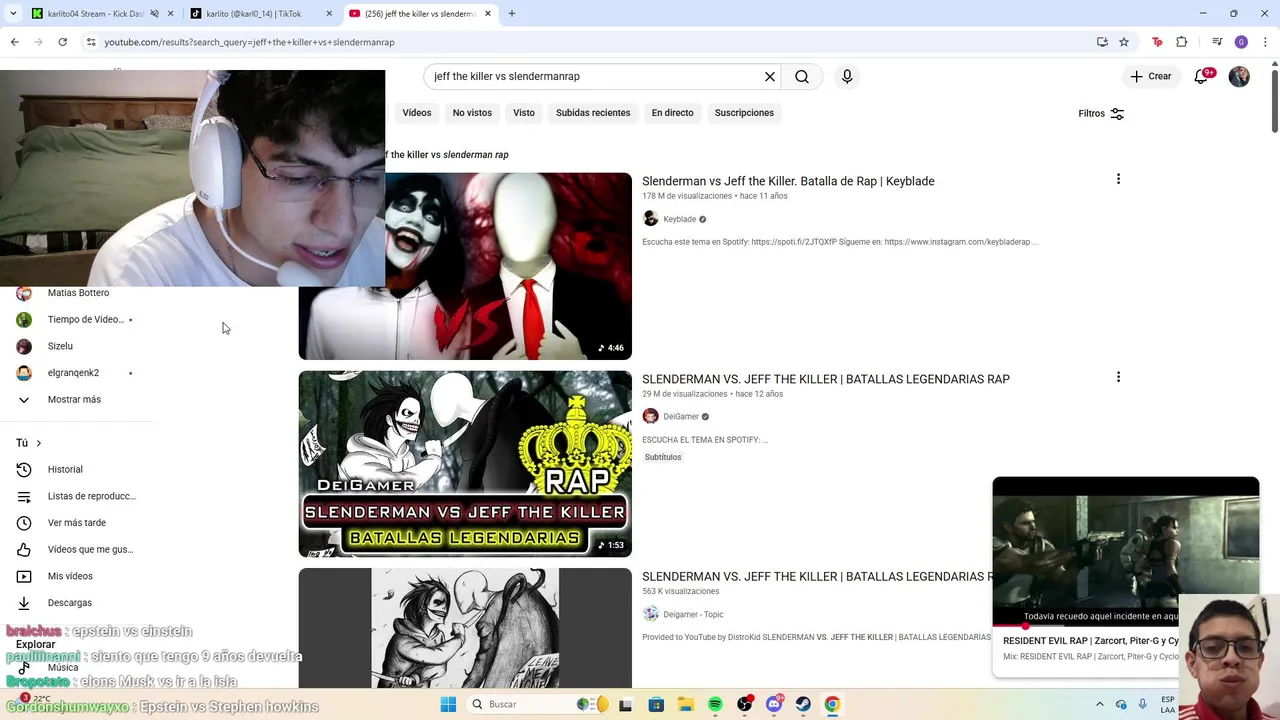Select the No vistos filter chip

tap(472, 113)
